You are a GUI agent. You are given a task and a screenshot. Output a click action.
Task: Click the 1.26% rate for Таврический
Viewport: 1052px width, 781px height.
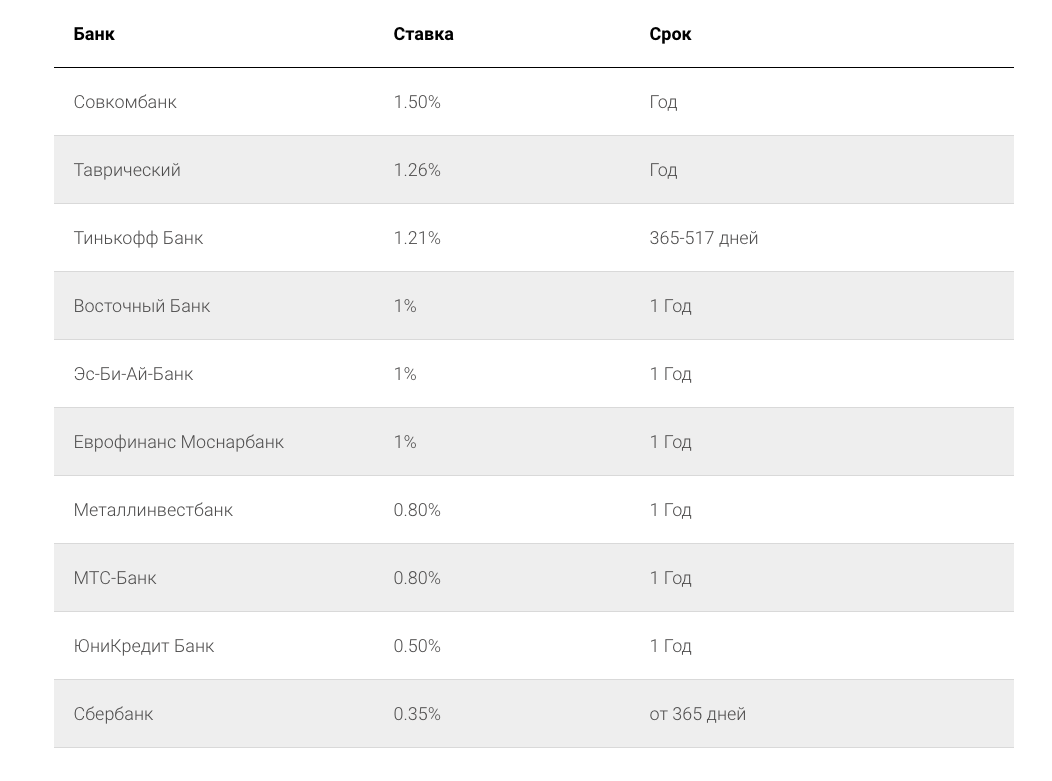pyautogui.click(x=417, y=170)
